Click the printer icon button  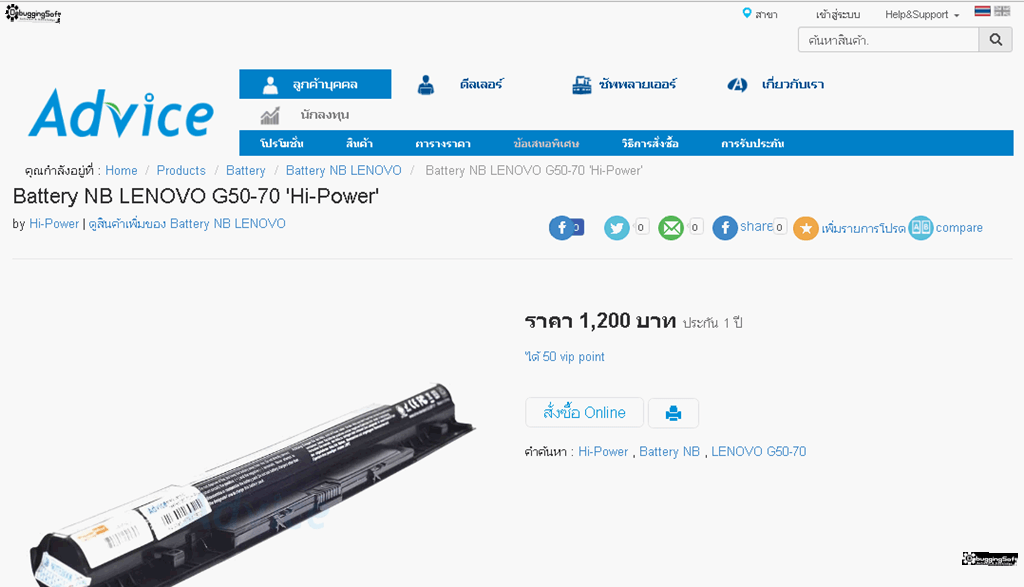tap(673, 413)
